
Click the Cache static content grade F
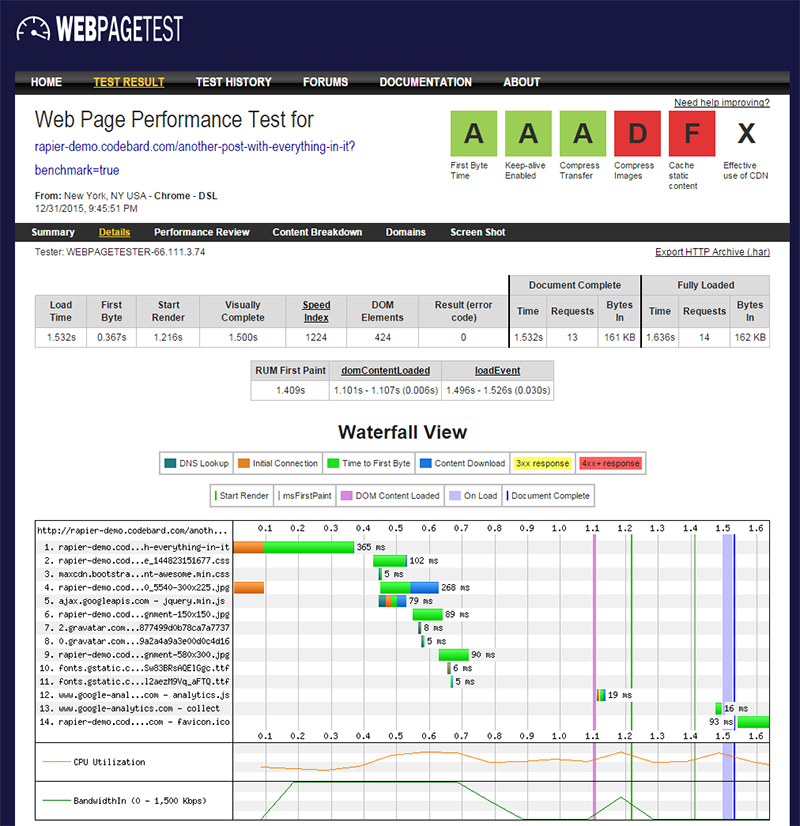click(692, 133)
